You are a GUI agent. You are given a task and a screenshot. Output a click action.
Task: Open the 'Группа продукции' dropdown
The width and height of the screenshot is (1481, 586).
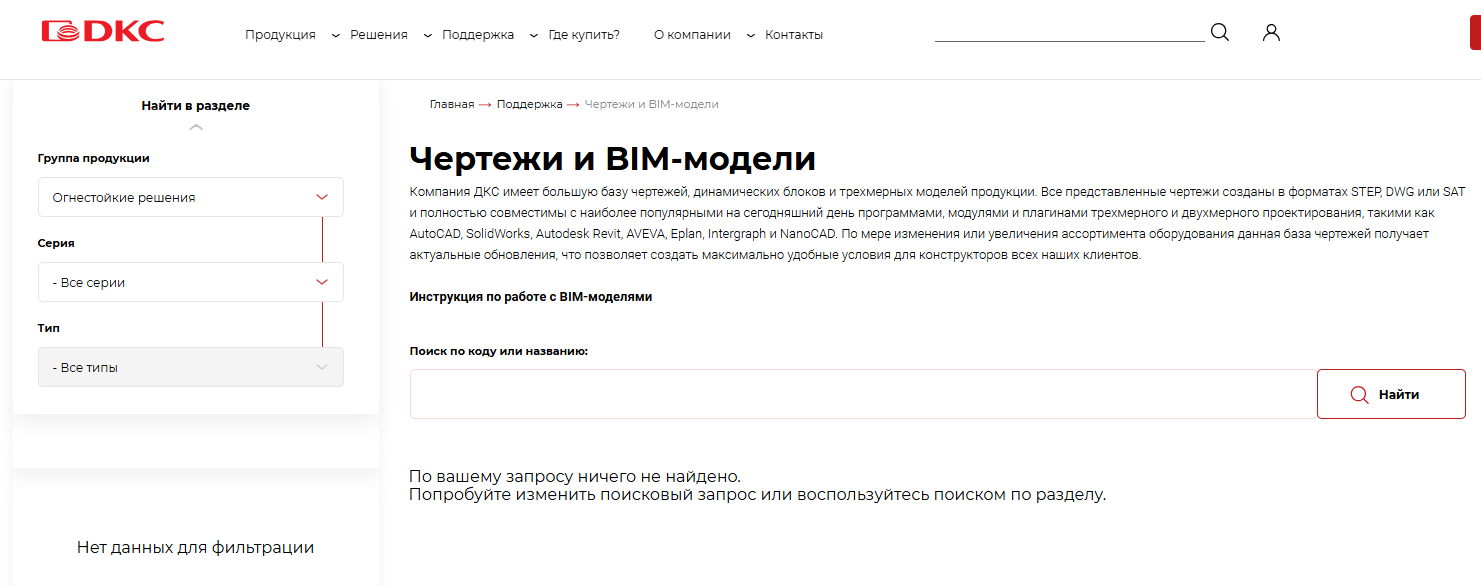pos(190,197)
